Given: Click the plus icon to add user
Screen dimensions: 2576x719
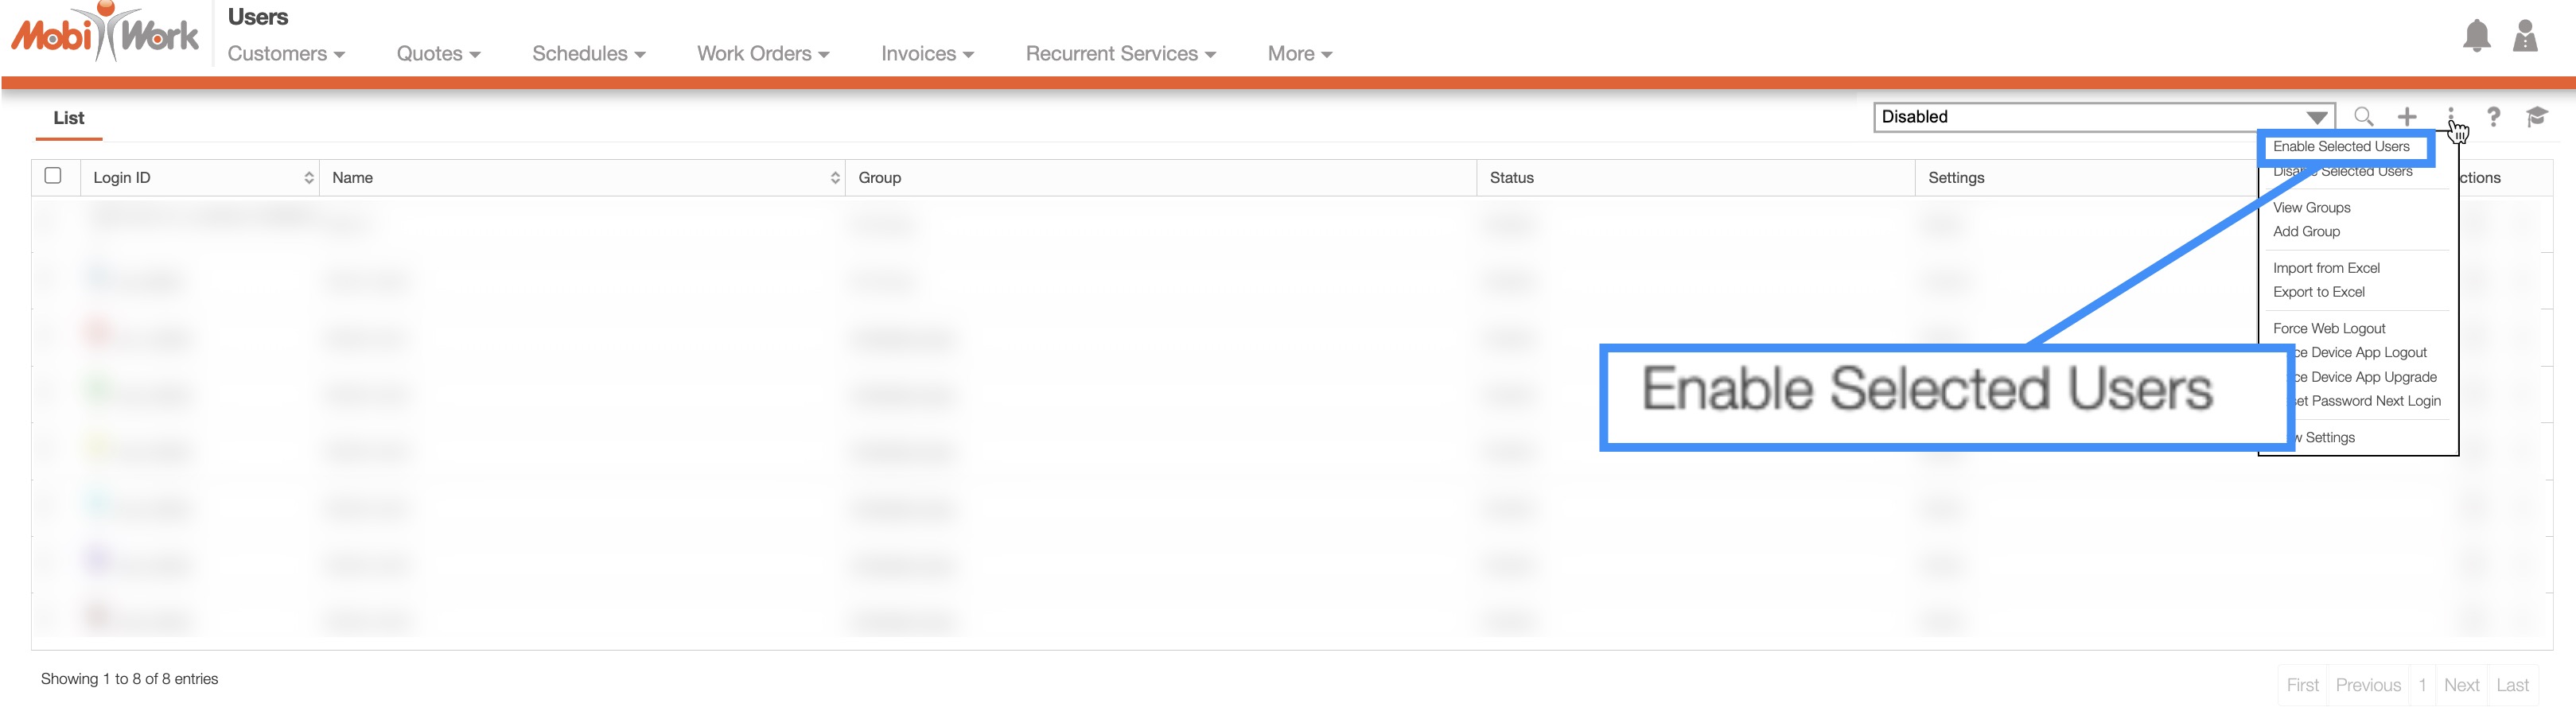Looking at the screenshot, I should point(2407,117).
